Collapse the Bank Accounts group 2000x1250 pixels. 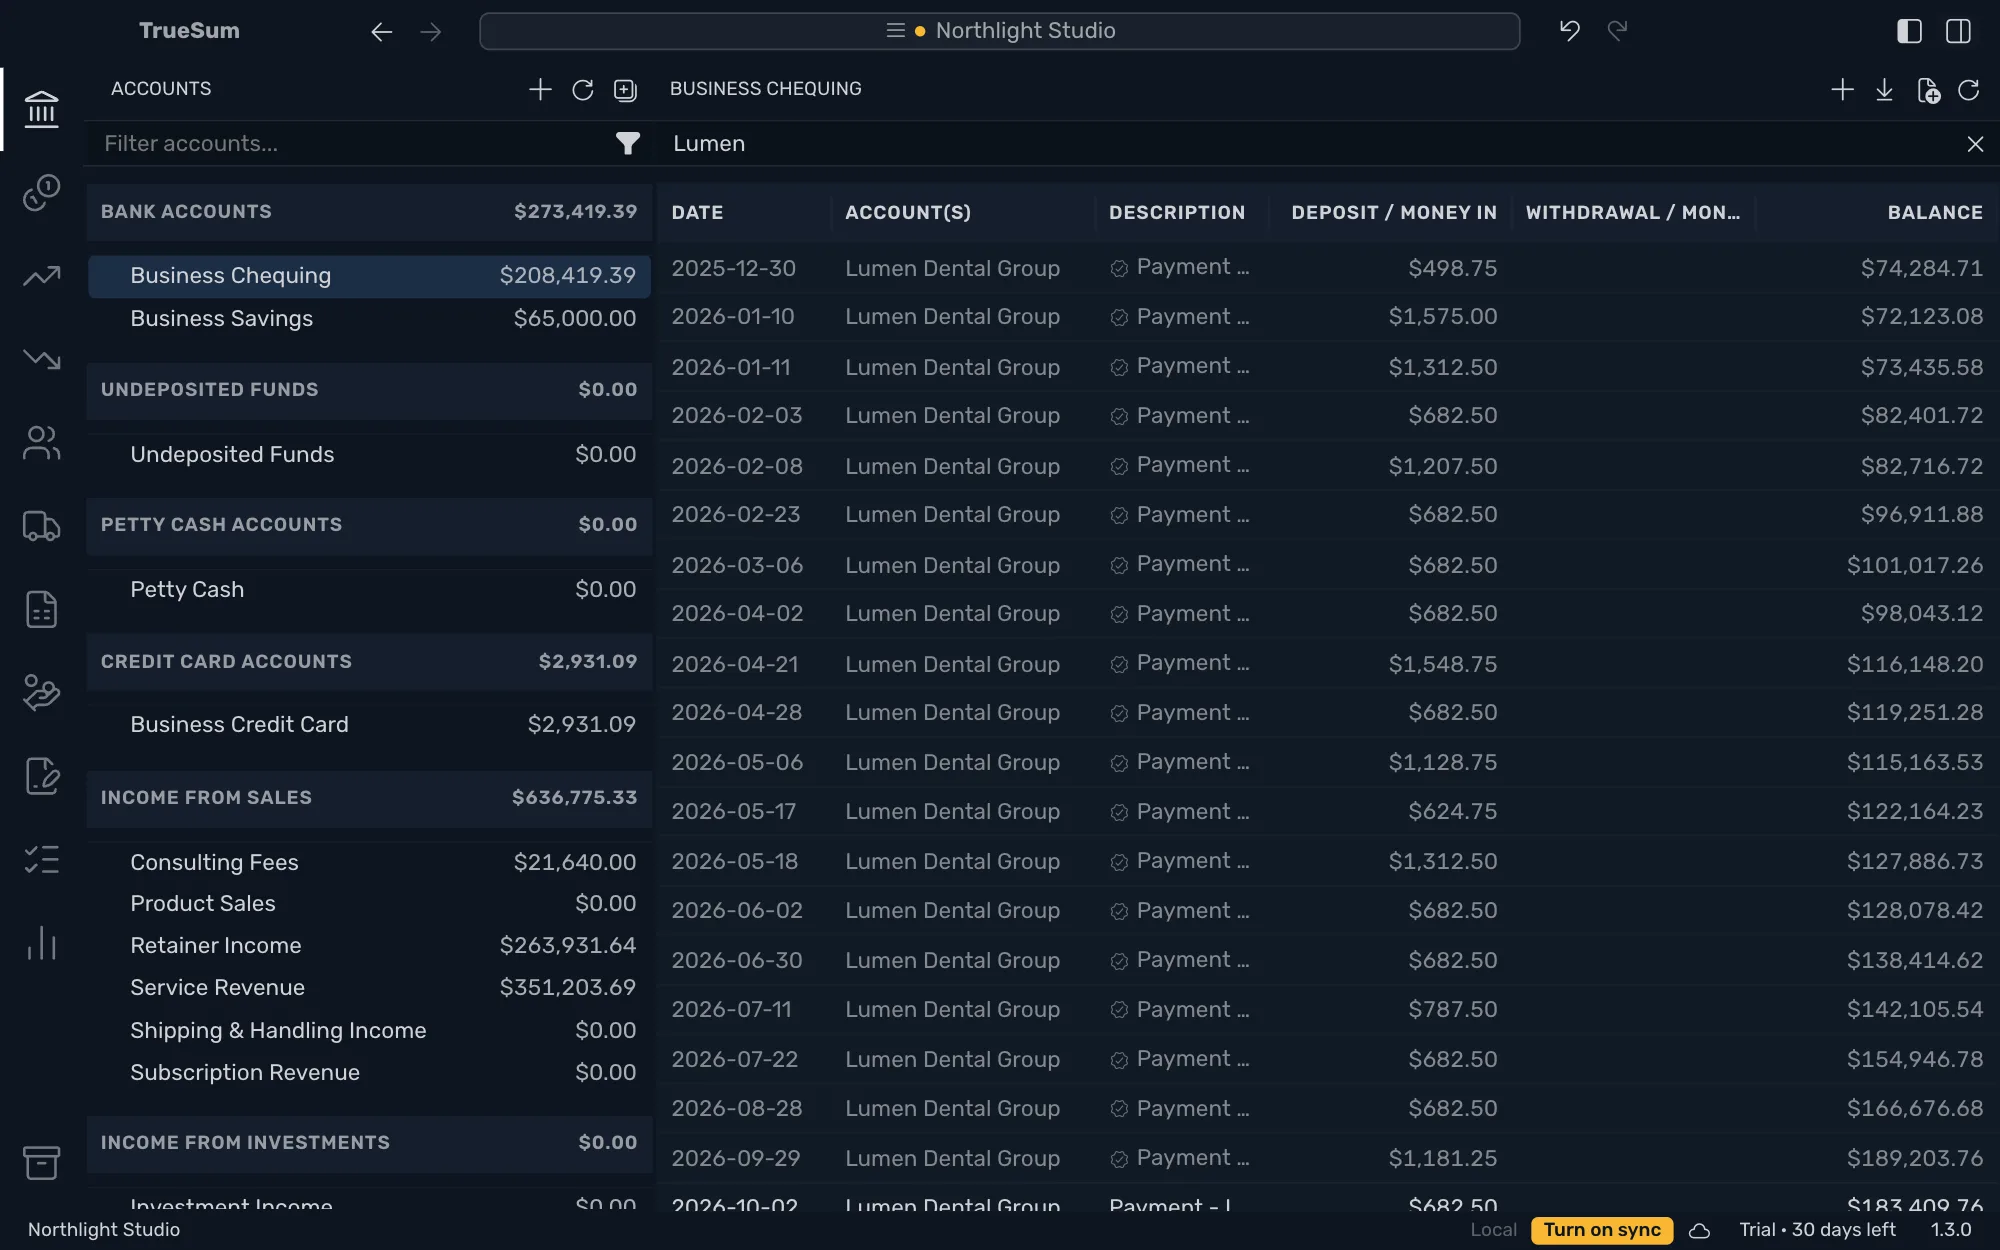click(369, 212)
